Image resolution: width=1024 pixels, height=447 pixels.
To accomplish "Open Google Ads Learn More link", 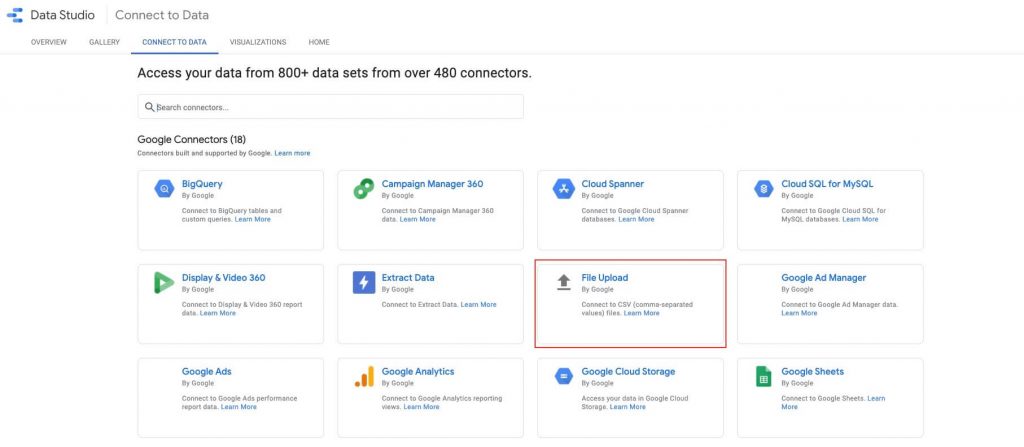I will [238, 406].
